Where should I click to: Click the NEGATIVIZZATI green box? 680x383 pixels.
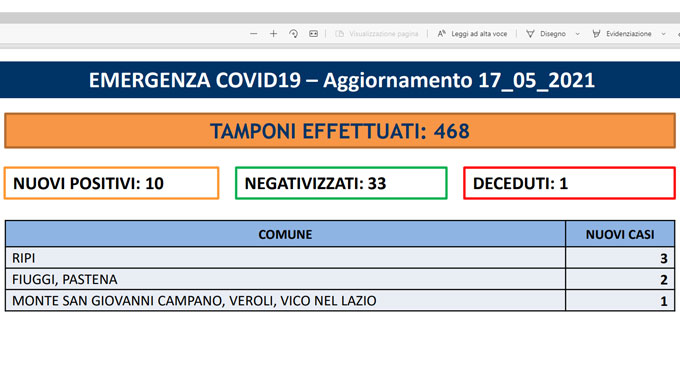coord(341,183)
